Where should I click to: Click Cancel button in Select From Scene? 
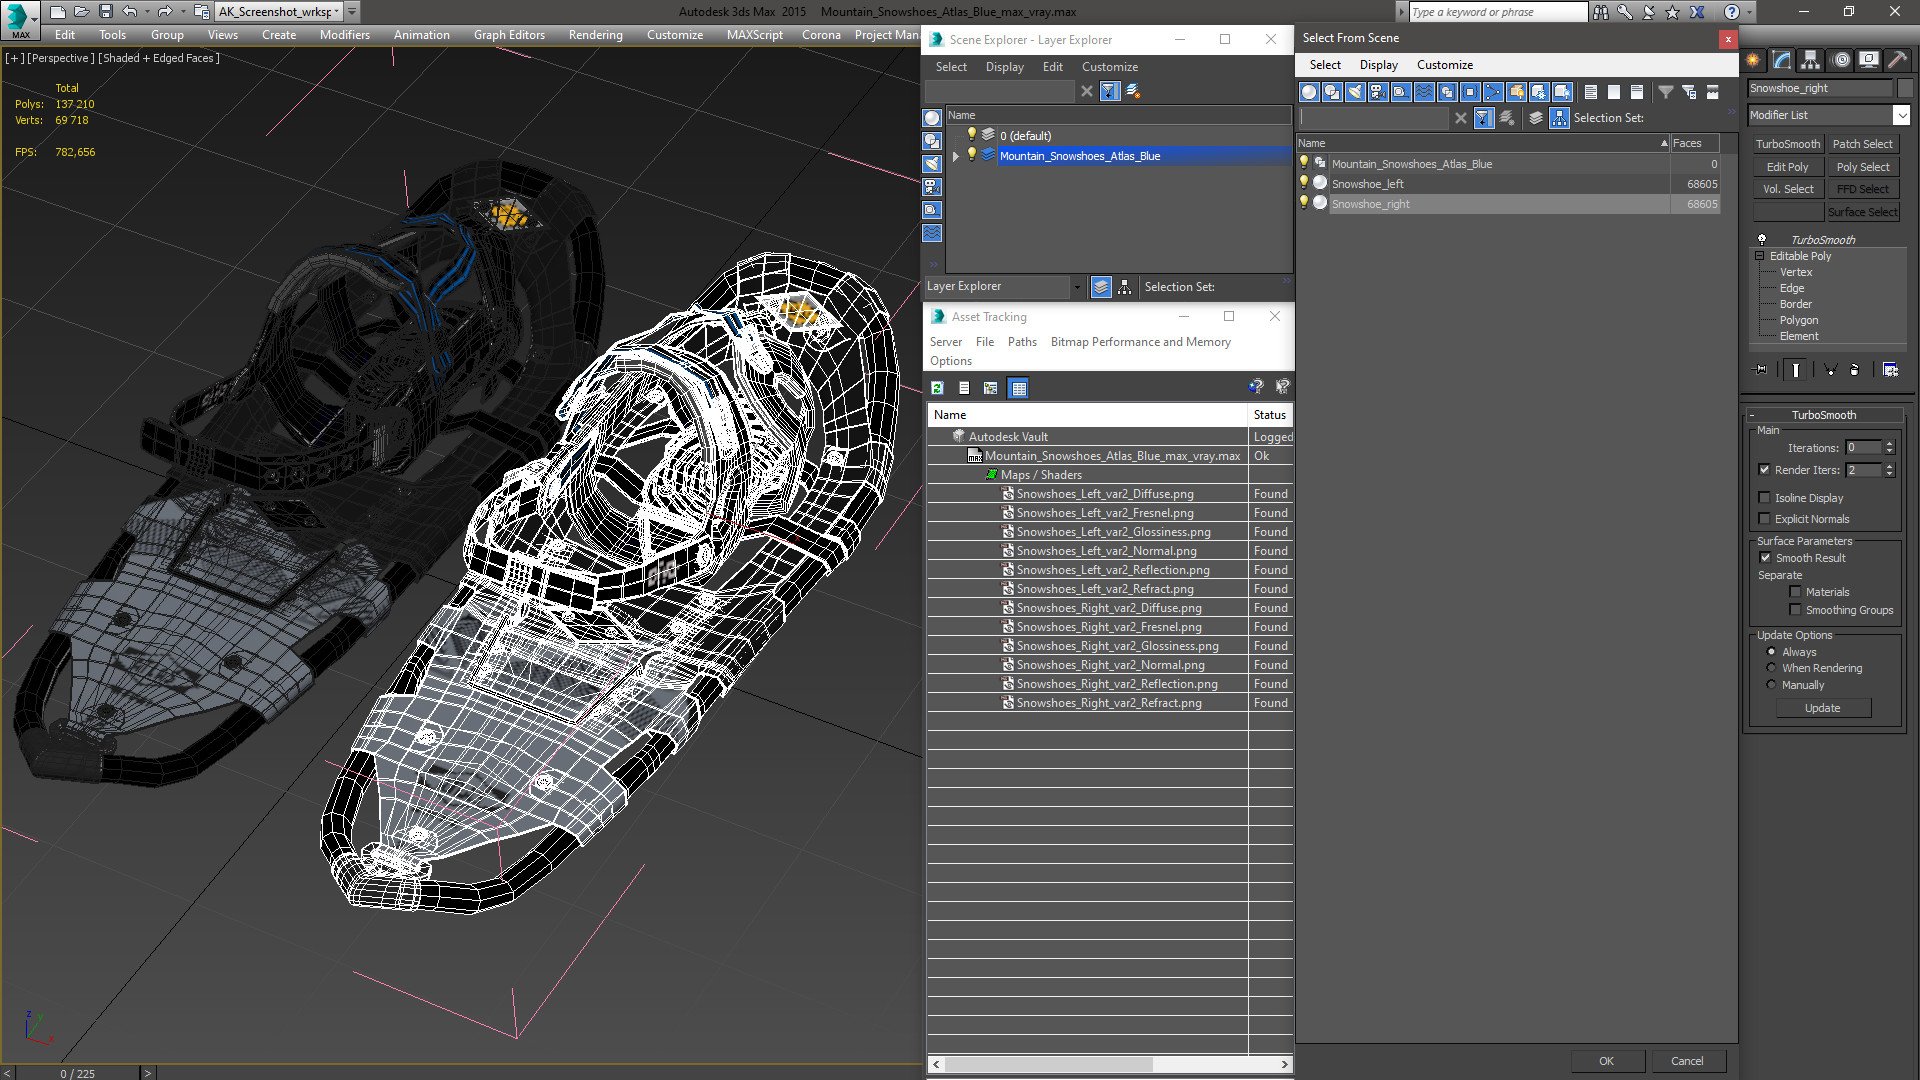1687,1061
